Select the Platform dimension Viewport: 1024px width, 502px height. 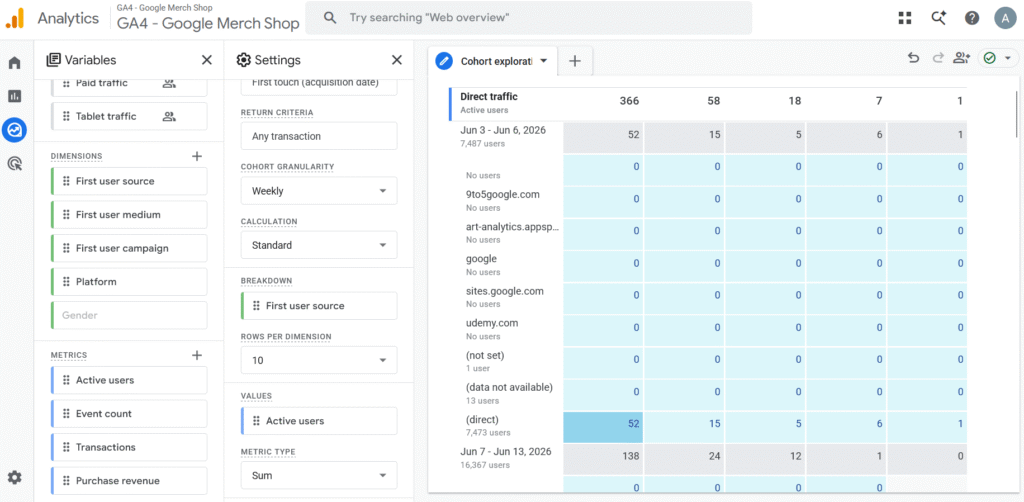(129, 281)
